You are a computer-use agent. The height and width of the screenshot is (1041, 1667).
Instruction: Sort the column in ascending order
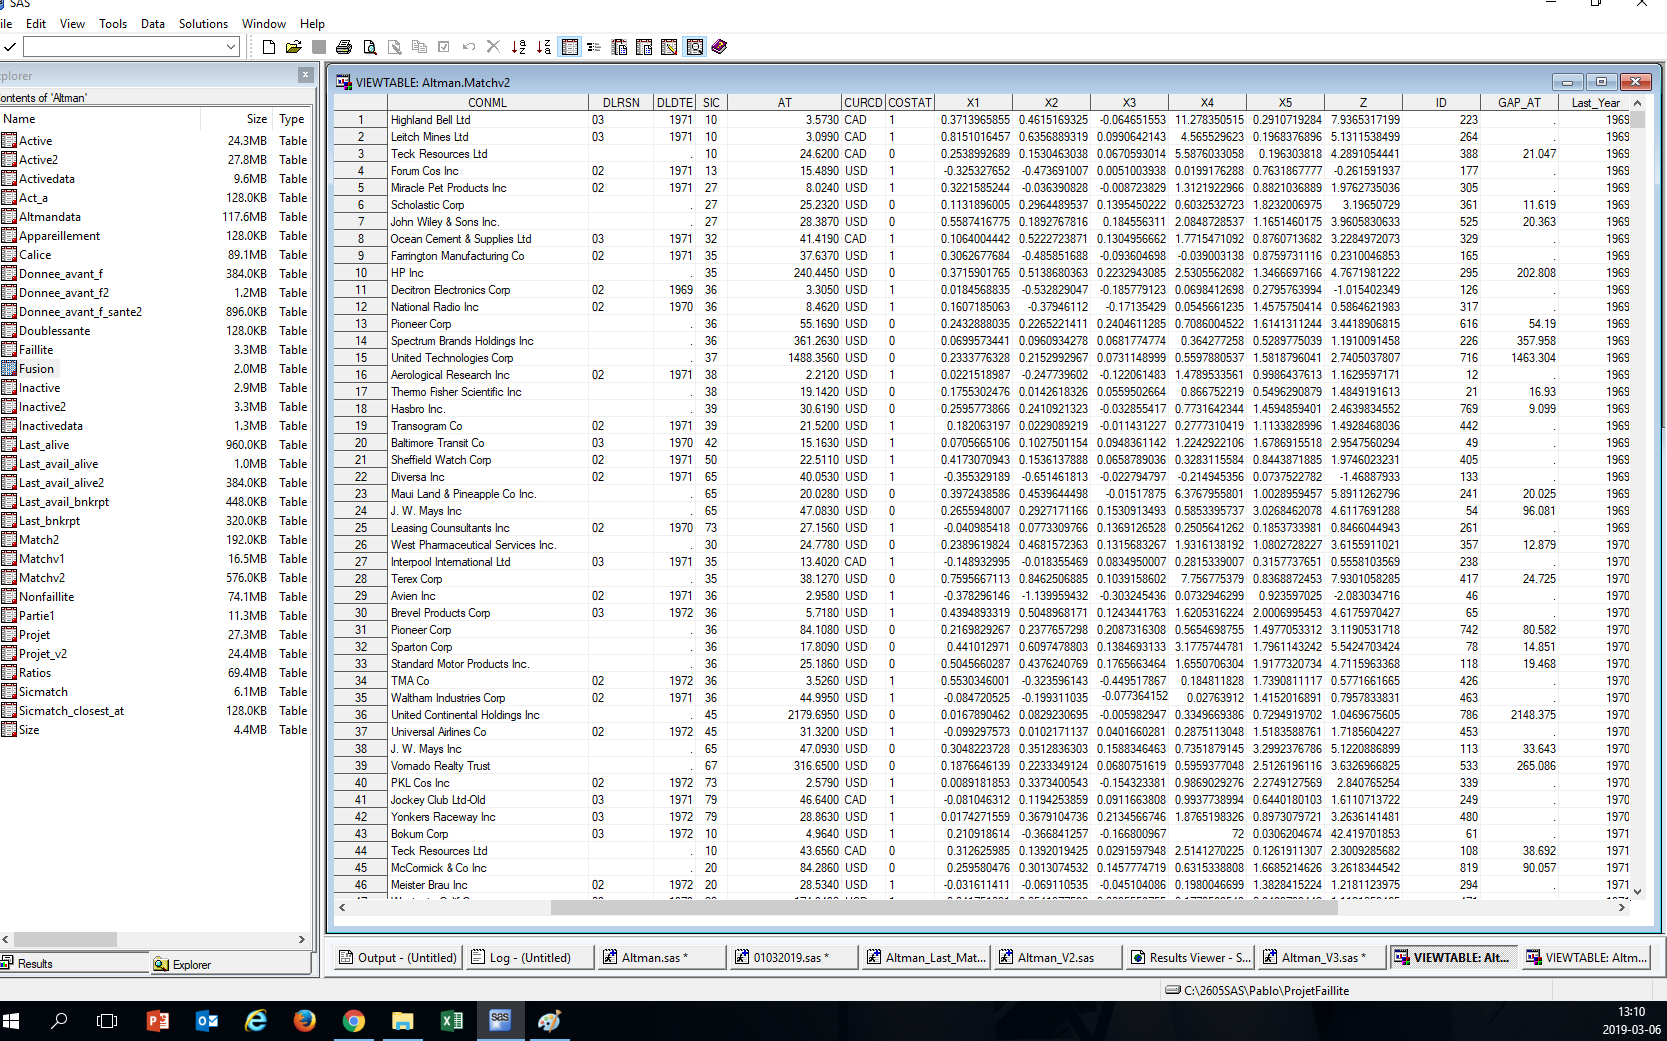pos(518,47)
